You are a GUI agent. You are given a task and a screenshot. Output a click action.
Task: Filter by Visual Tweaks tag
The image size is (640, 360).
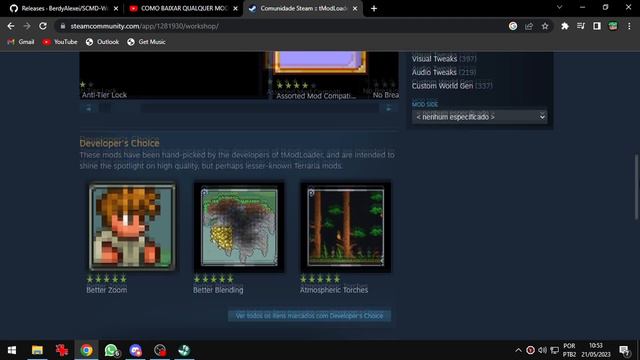coord(434,59)
